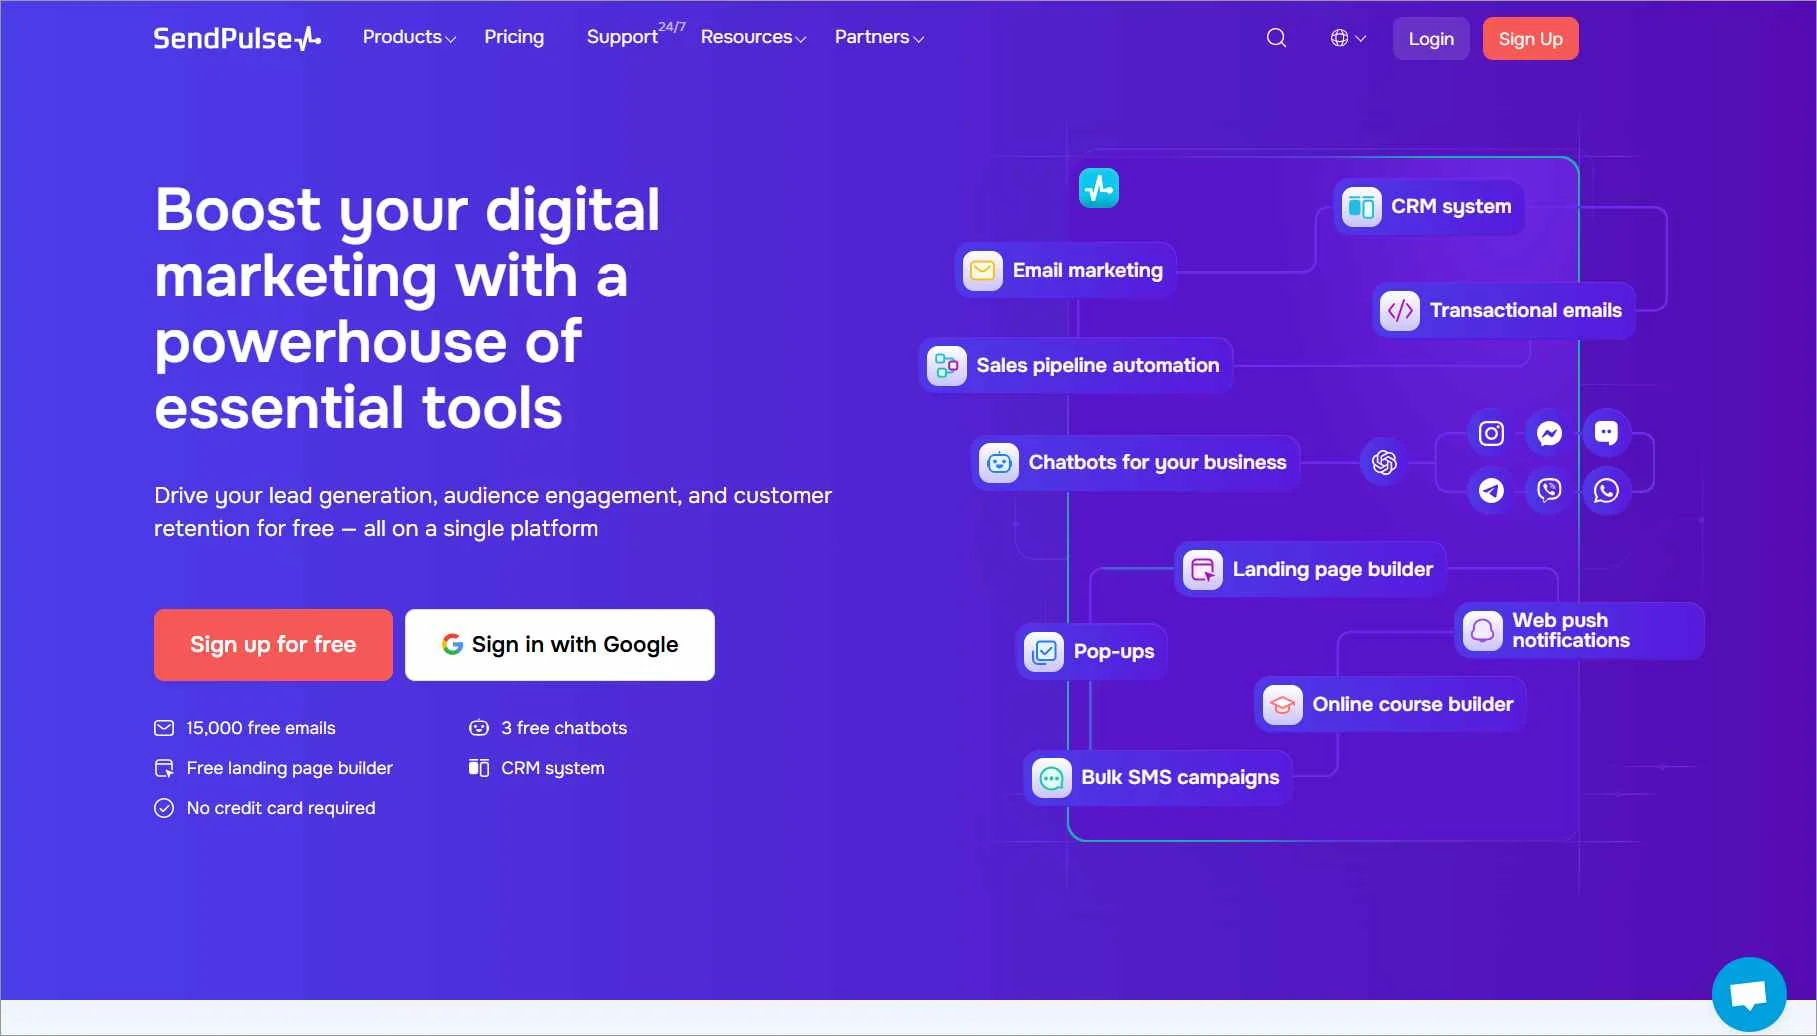Open the Landing page builder feature
Screen dimensions: 1817x1036
coord(1310,569)
